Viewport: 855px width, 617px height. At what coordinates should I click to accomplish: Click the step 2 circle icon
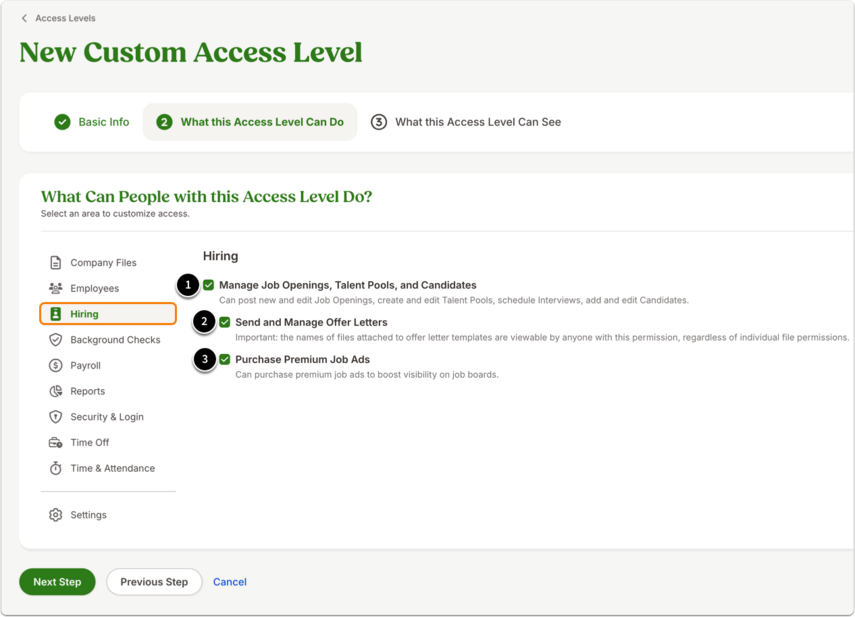[164, 122]
